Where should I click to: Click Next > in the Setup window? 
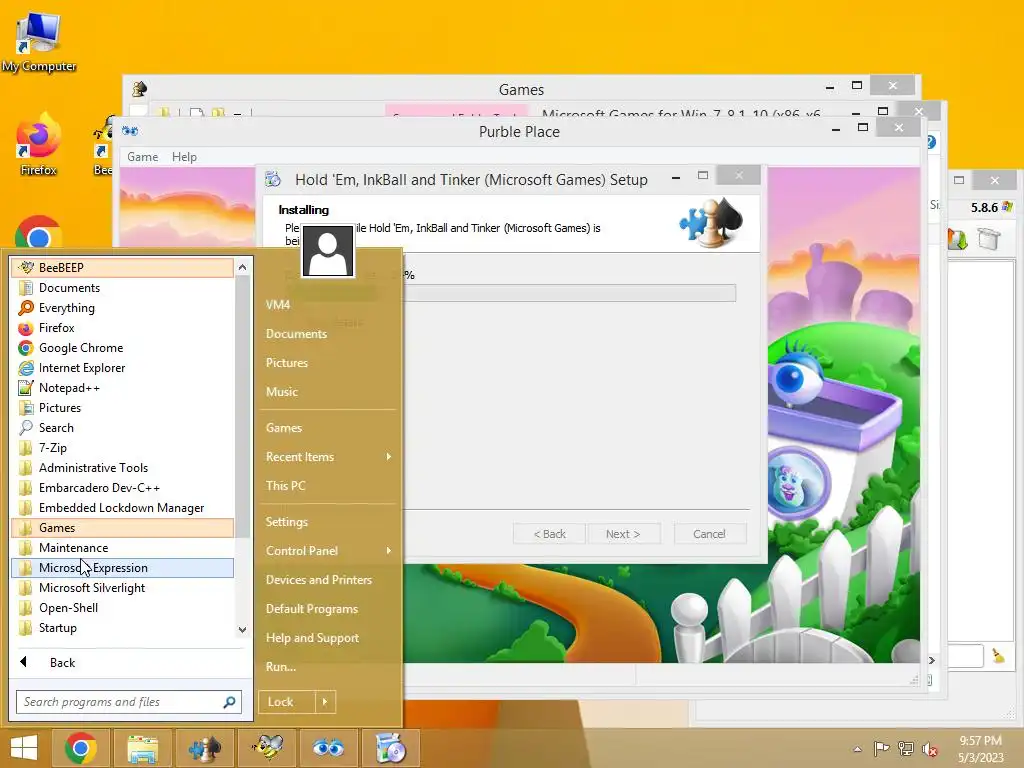click(x=623, y=534)
